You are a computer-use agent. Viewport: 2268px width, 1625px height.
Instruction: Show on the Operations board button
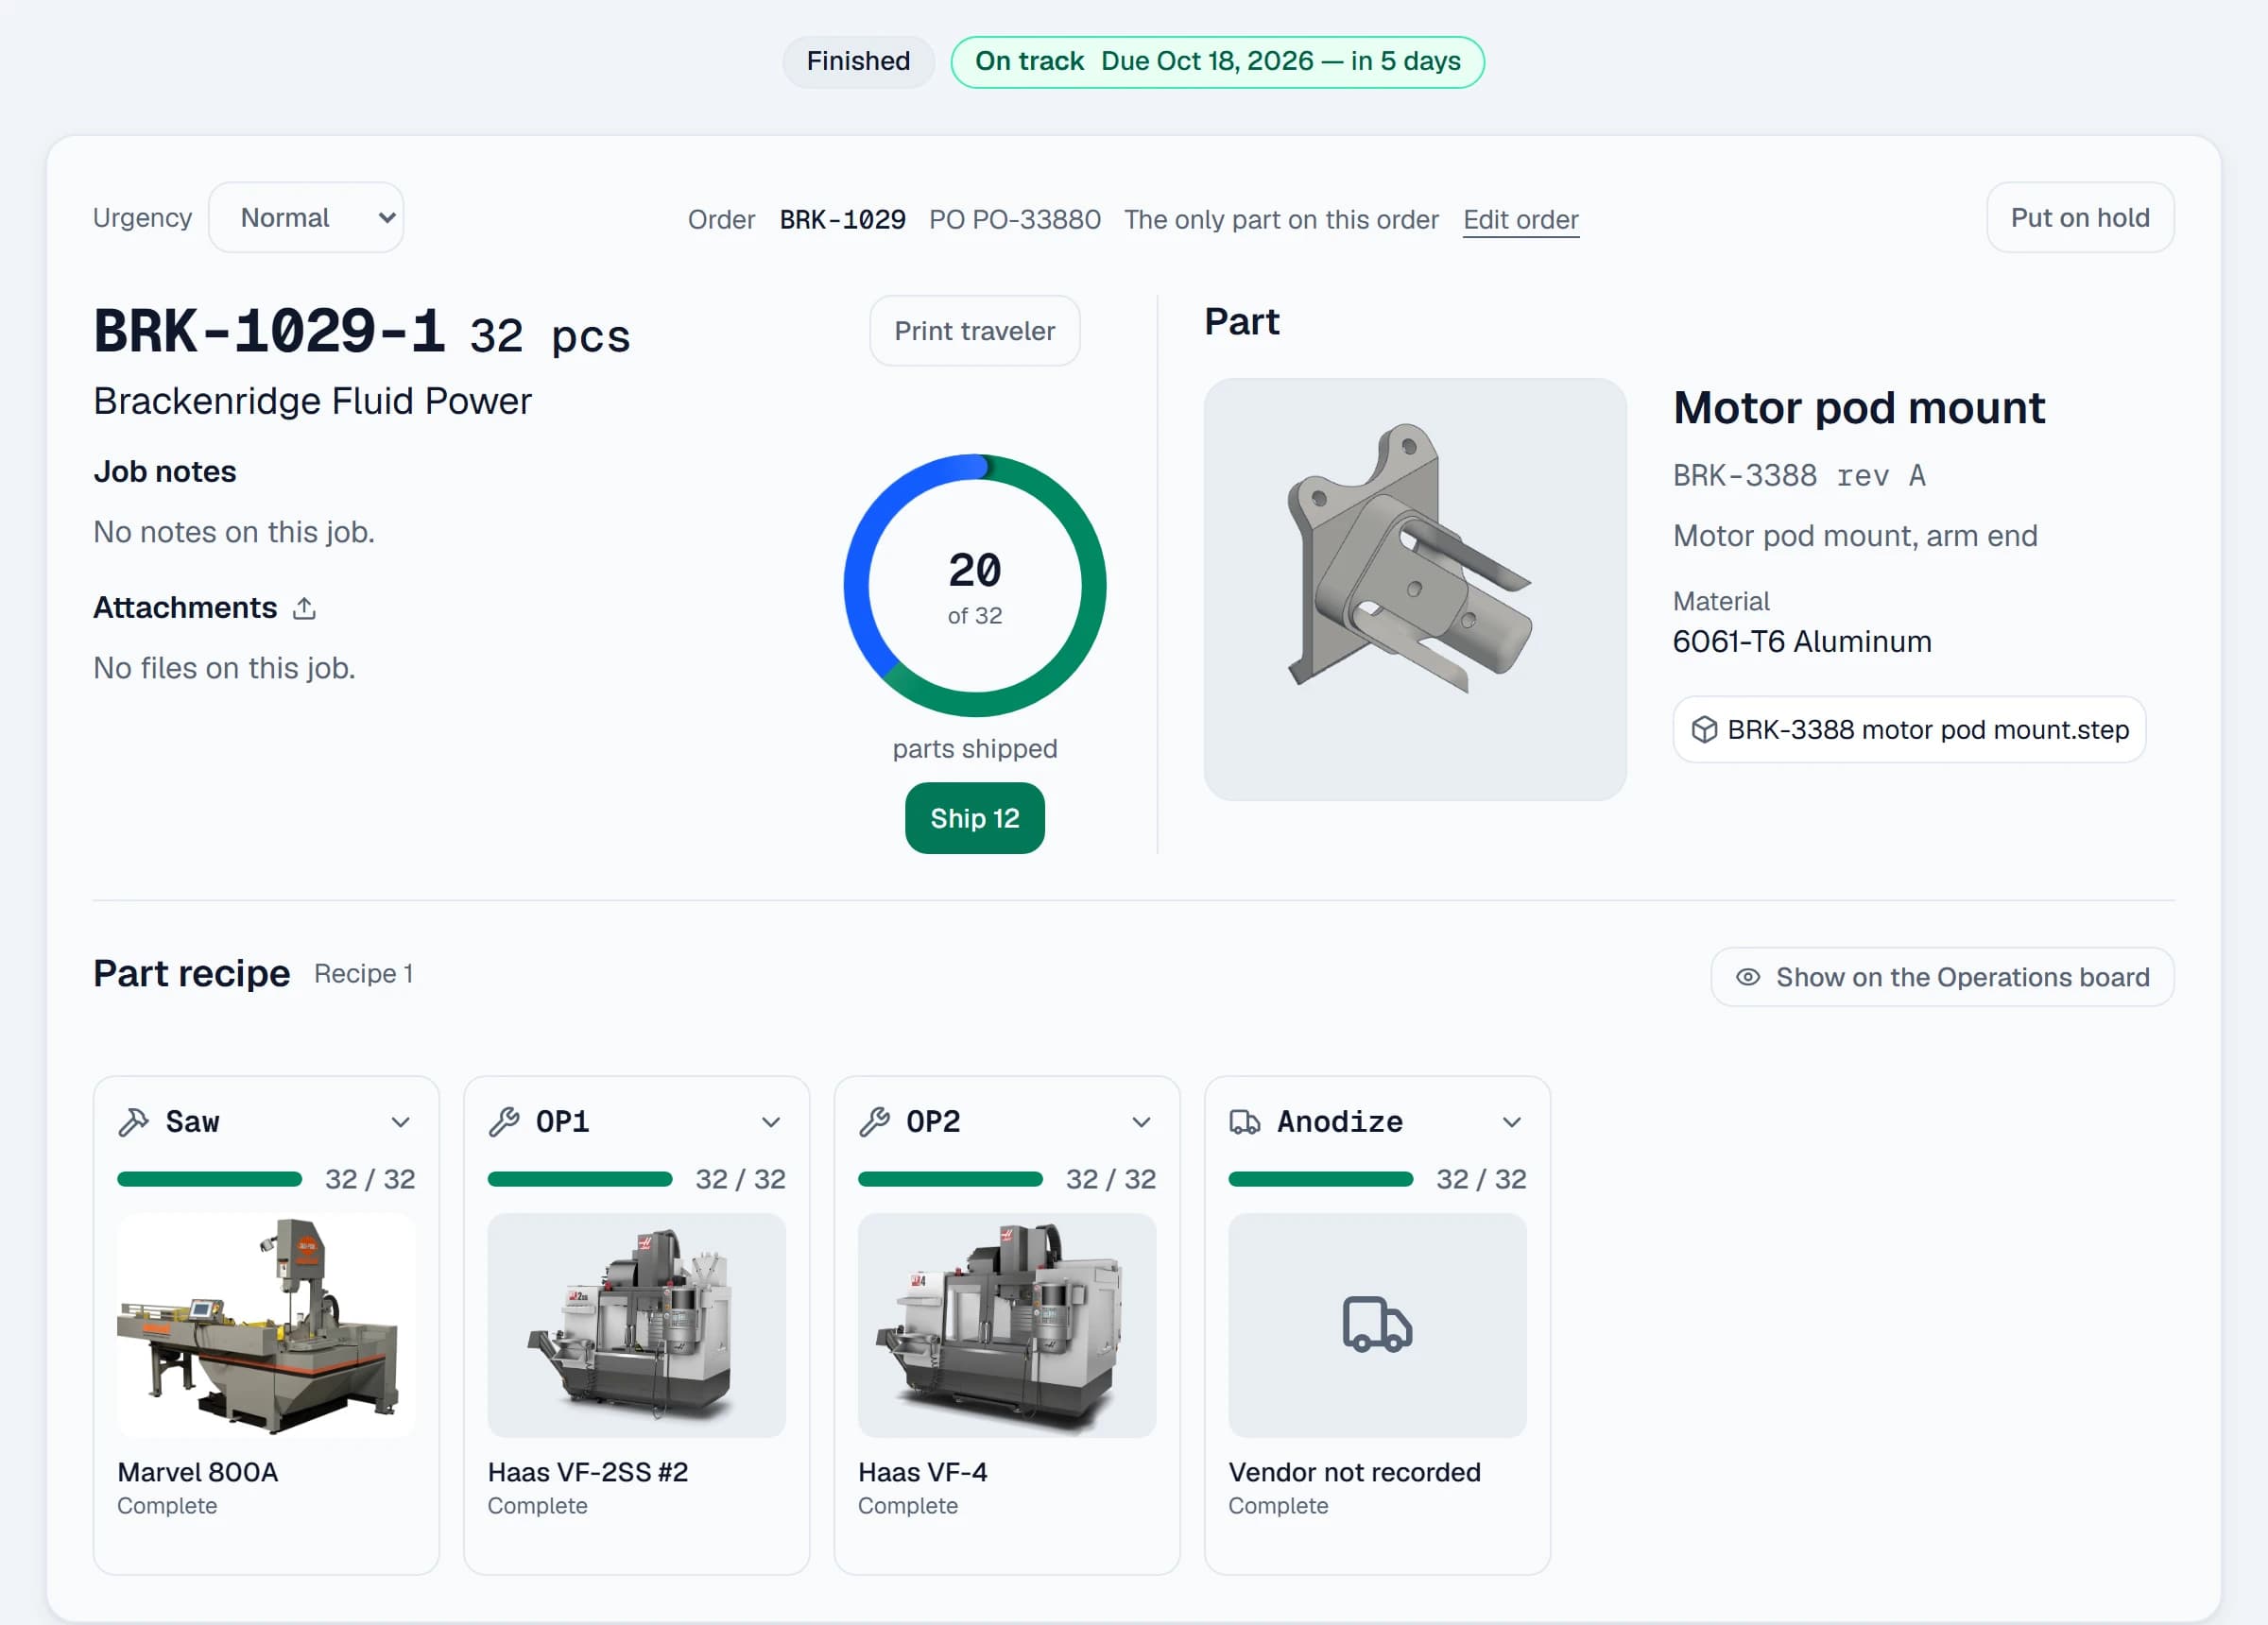point(1942,977)
